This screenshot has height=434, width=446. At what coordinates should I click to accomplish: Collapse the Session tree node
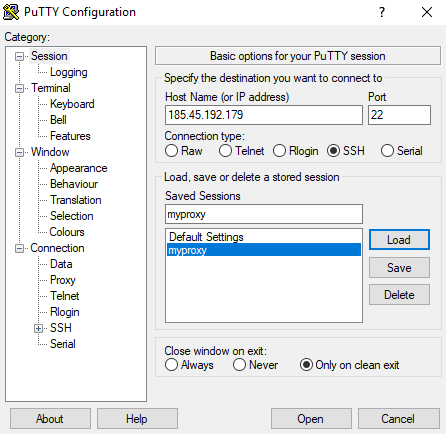click(x=20, y=56)
